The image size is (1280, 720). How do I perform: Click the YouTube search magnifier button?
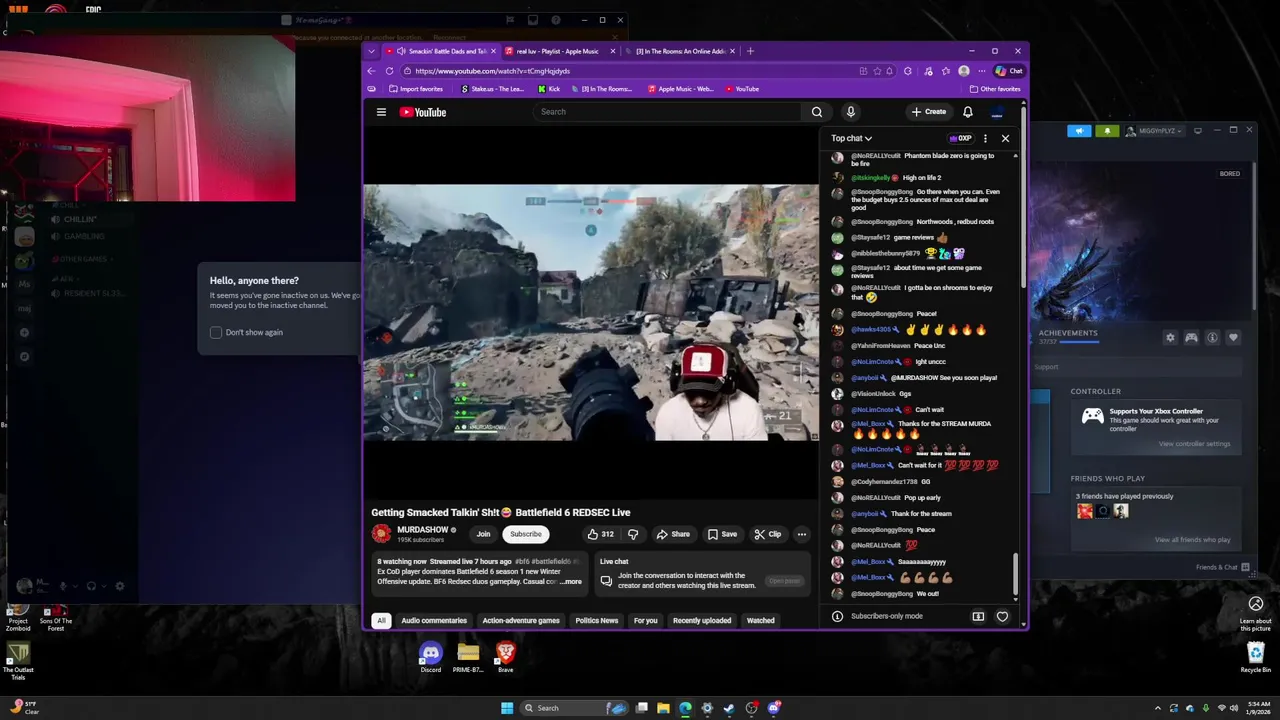pyautogui.click(x=817, y=112)
